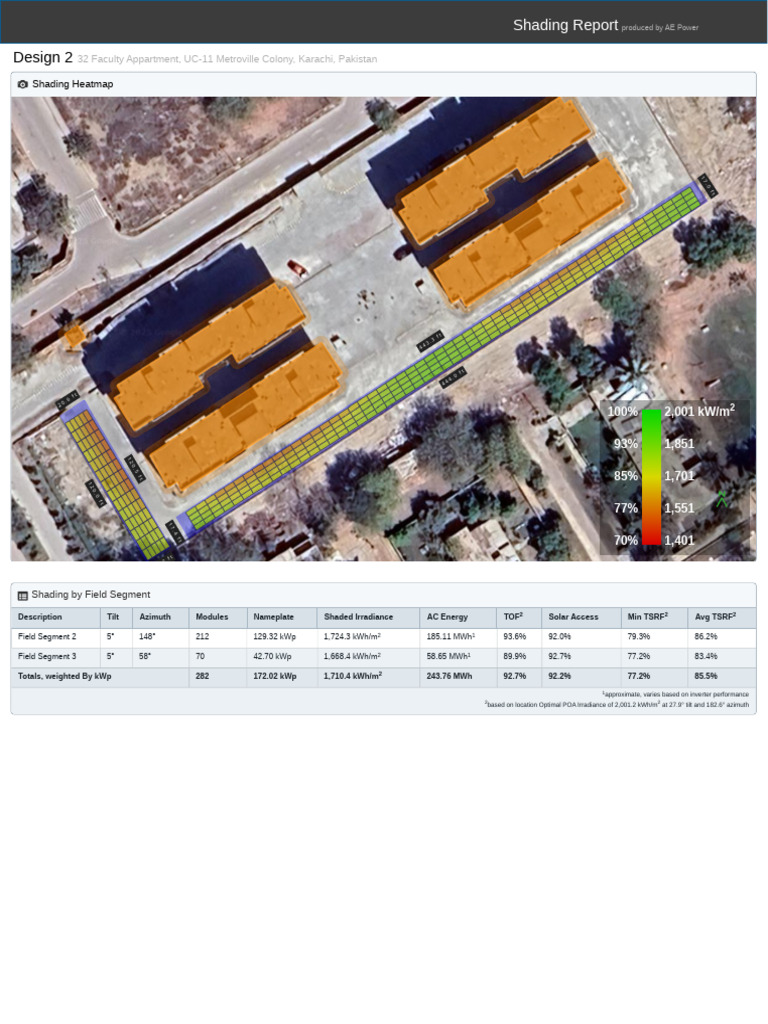The height and width of the screenshot is (1024, 768).
Task: Click the 70 modules cell
Action: point(200,656)
